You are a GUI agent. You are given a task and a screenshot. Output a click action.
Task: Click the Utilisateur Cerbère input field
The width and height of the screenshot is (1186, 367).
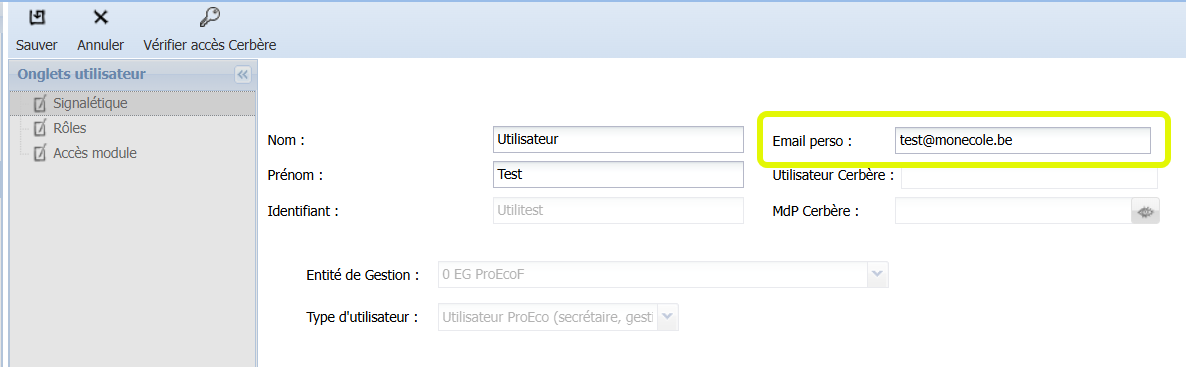click(1029, 176)
